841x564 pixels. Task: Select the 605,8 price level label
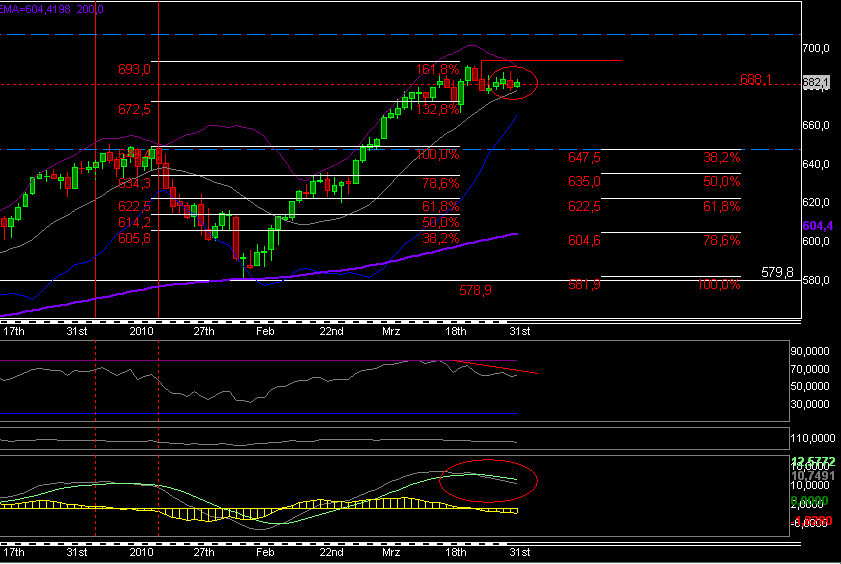coord(134,238)
